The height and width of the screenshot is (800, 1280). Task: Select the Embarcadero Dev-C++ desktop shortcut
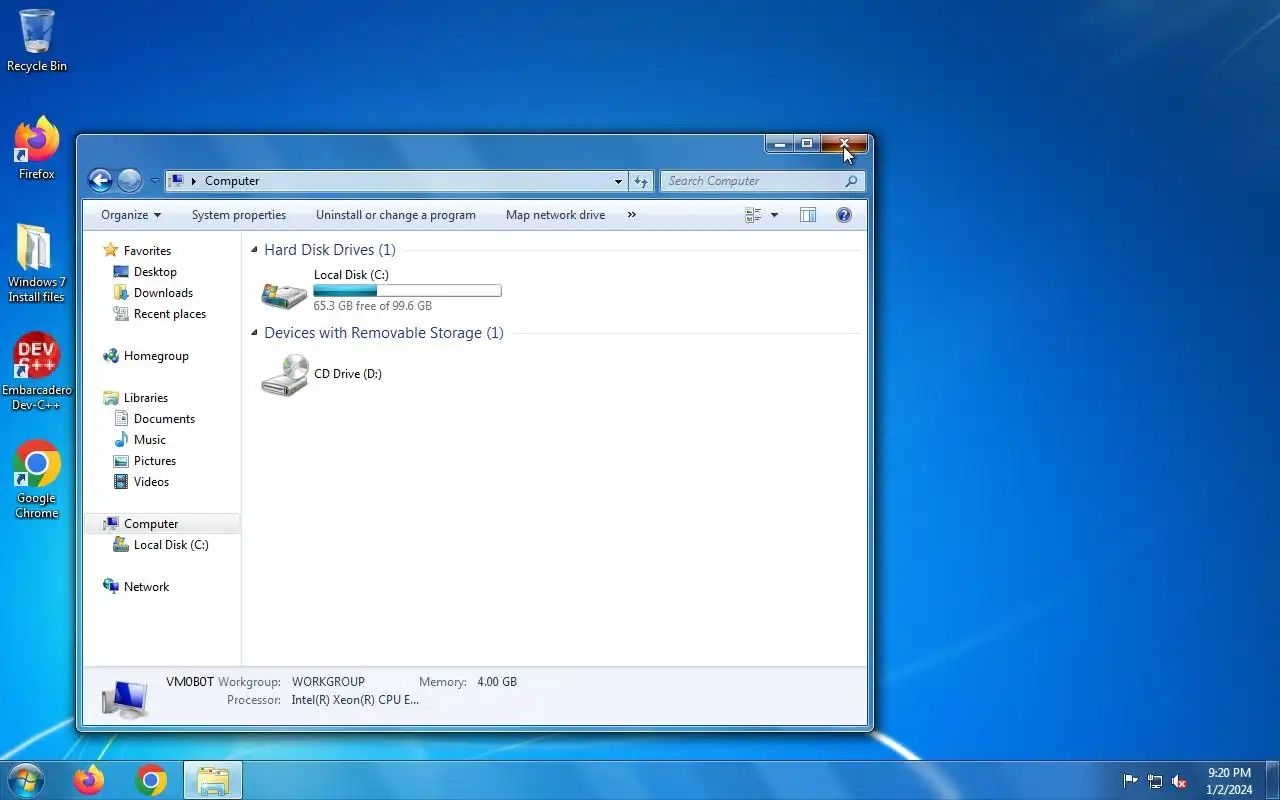[x=37, y=371]
